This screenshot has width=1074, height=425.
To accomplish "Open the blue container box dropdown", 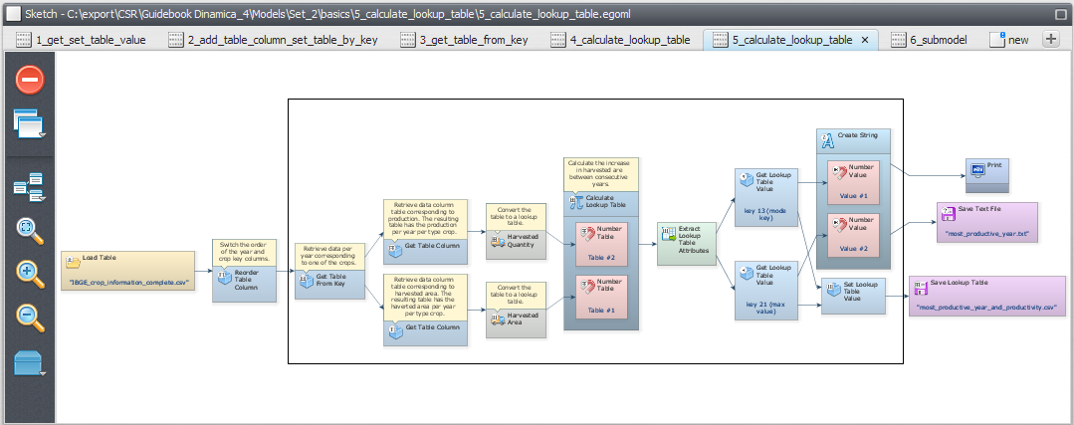I will coord(30,363).
